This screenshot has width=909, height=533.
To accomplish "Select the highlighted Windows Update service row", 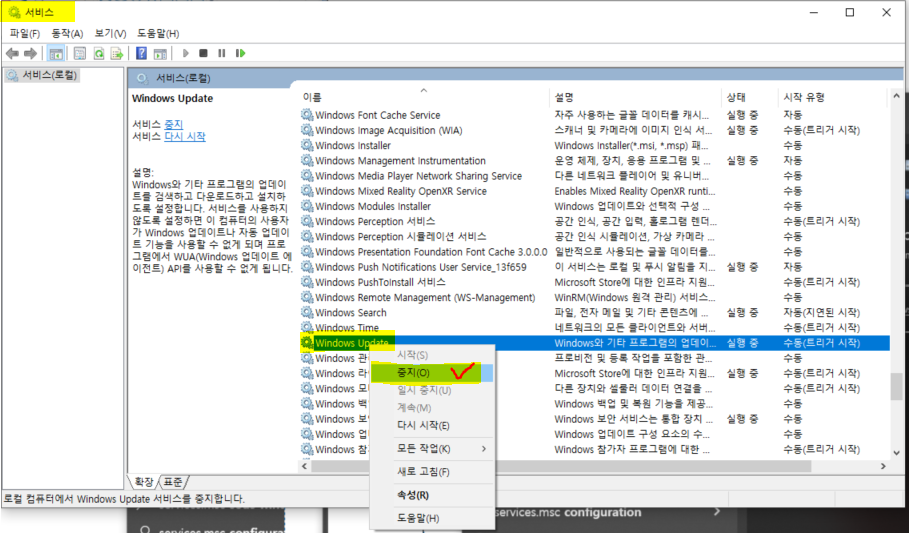I will click(x=594, y=343).
